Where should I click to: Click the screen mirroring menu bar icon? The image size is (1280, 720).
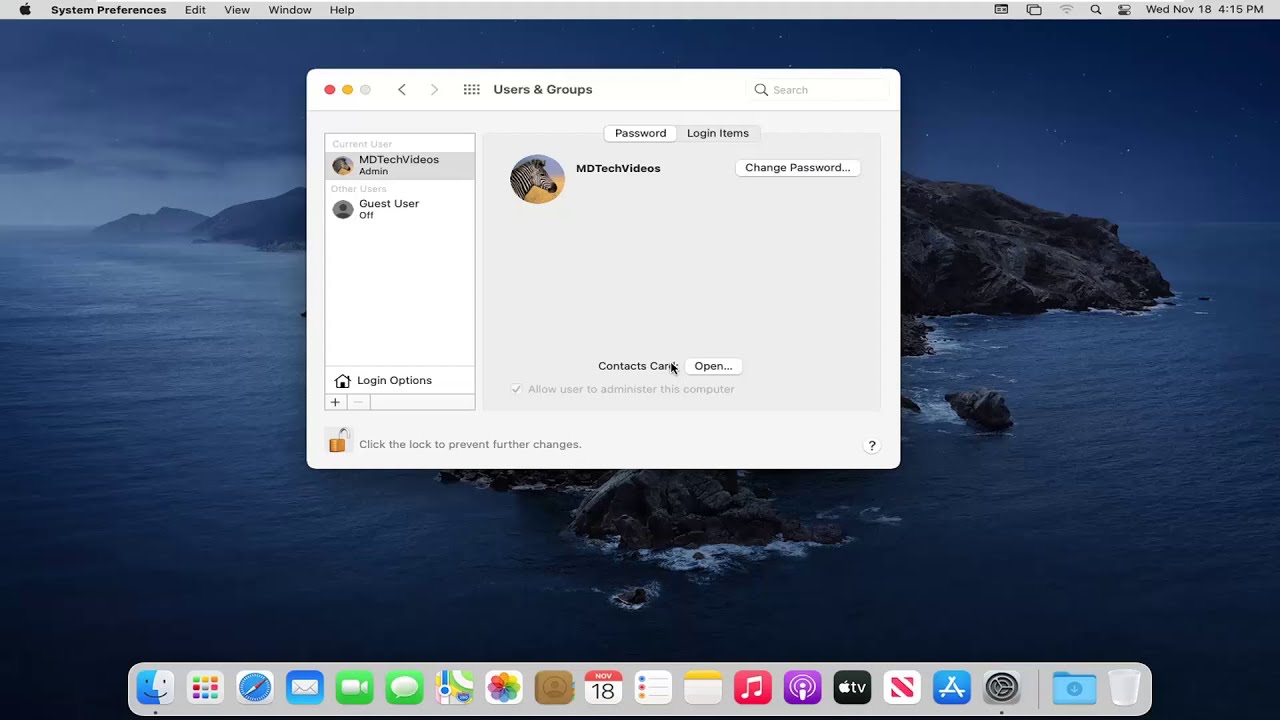(x=1034, y=9)
